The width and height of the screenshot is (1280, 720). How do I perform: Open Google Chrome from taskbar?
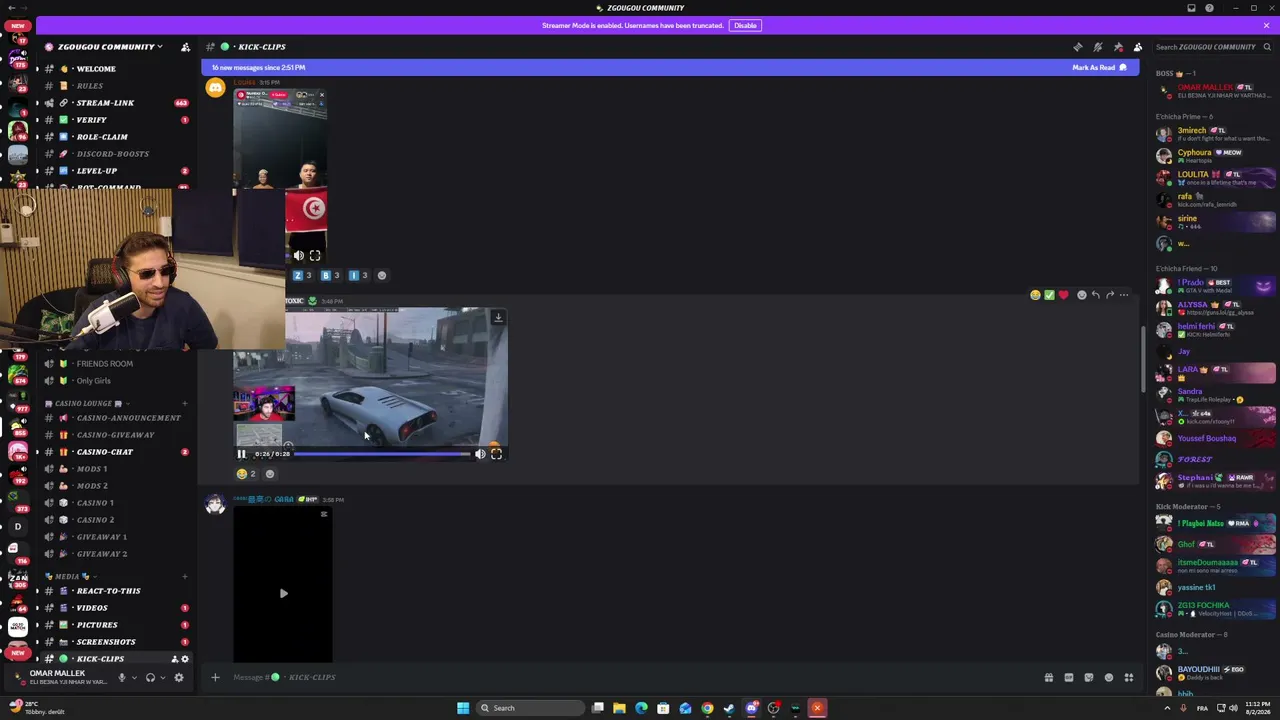pyautogui.click(x=707, y=708)
